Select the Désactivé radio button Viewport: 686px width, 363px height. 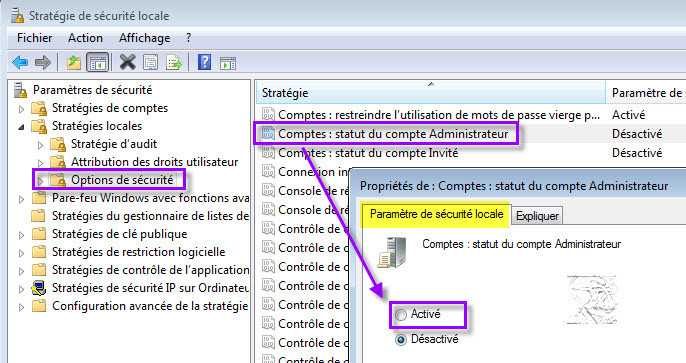401,339
